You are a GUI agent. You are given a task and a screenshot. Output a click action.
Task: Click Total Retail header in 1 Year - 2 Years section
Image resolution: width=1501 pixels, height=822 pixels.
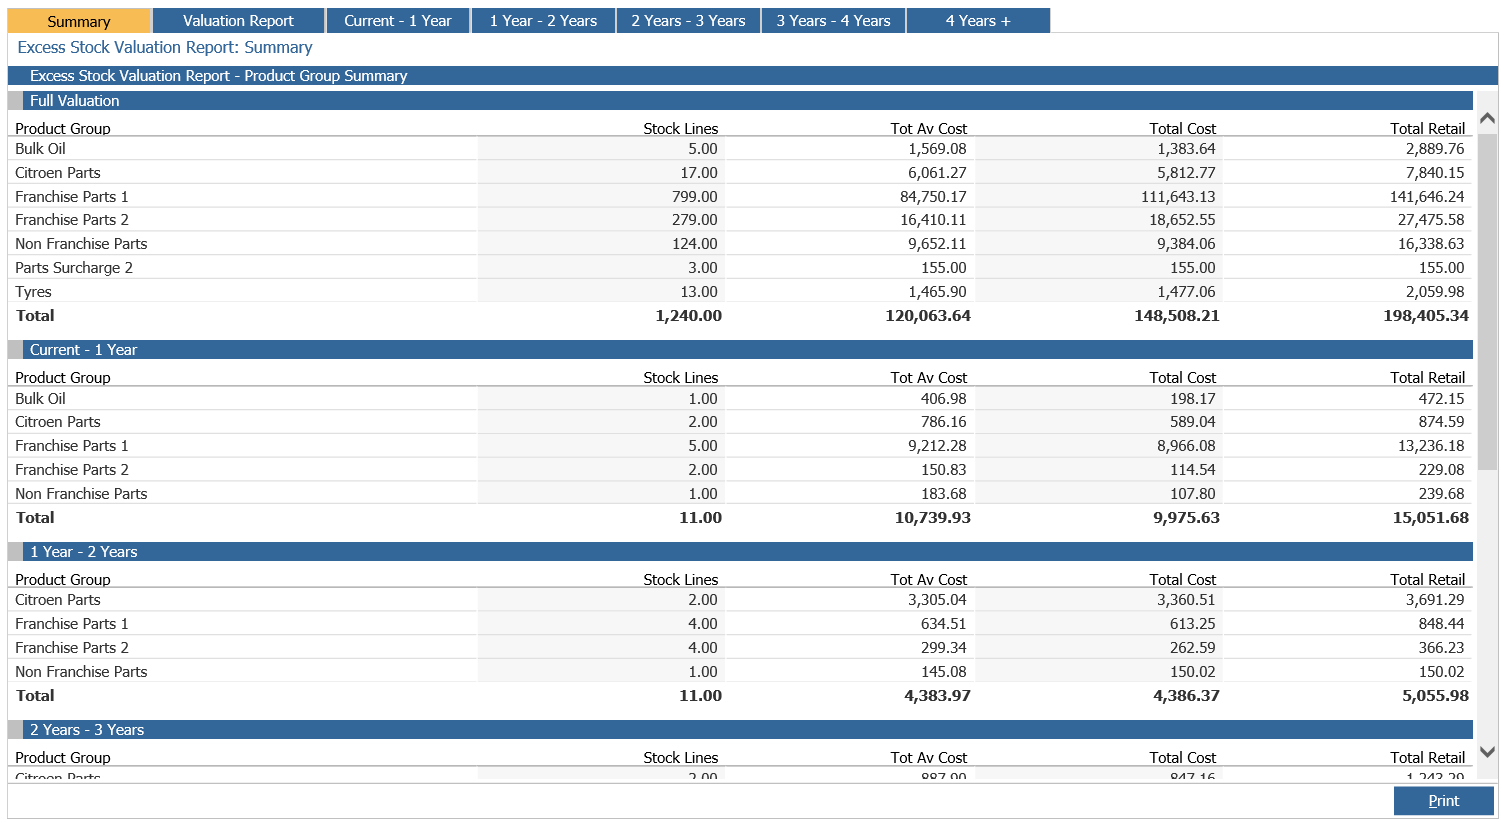[x=1427, y=580]
